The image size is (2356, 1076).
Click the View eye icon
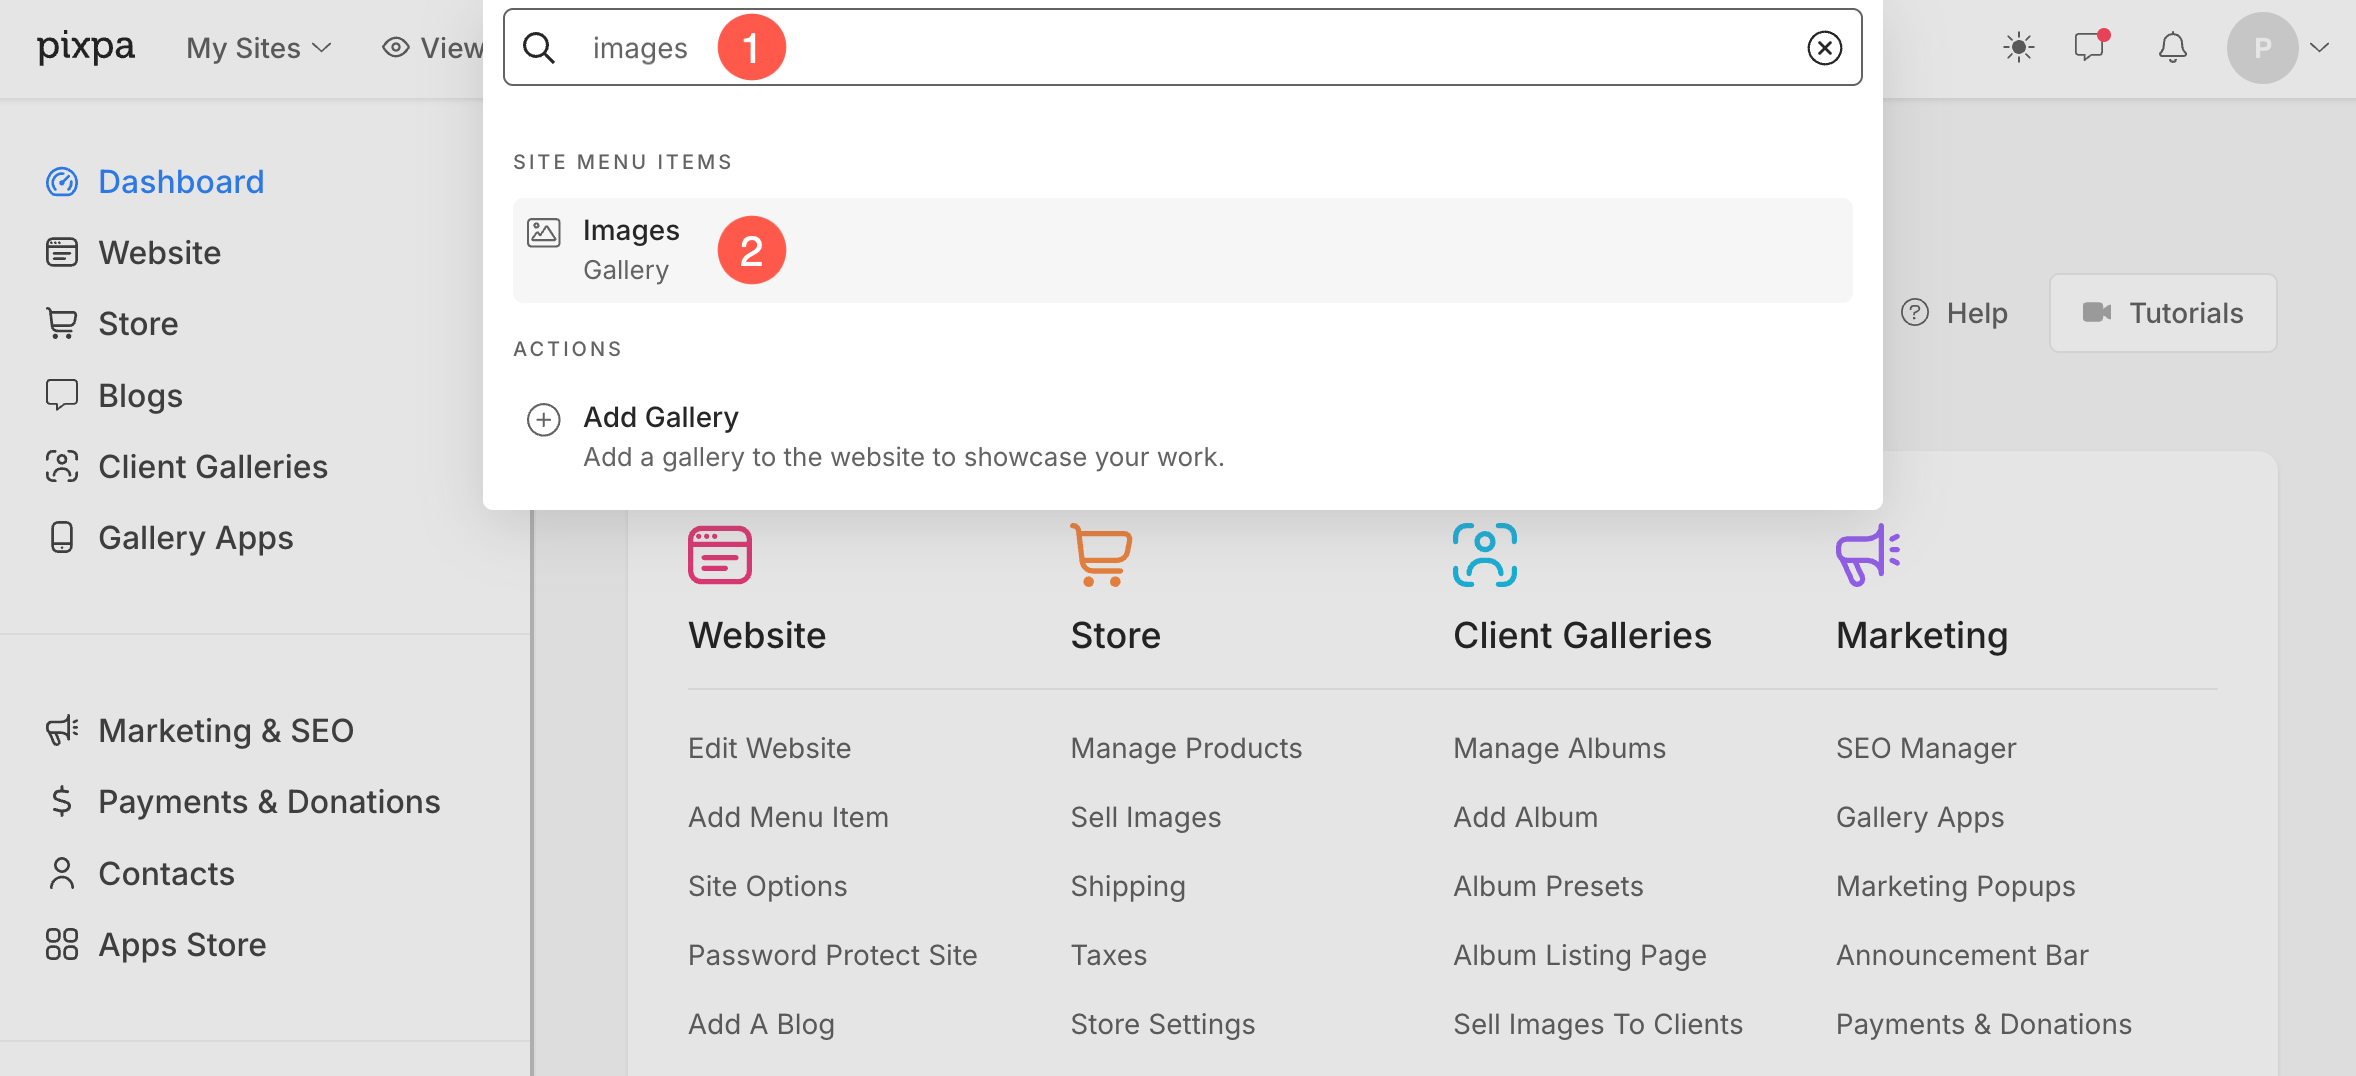pos(396,47)
